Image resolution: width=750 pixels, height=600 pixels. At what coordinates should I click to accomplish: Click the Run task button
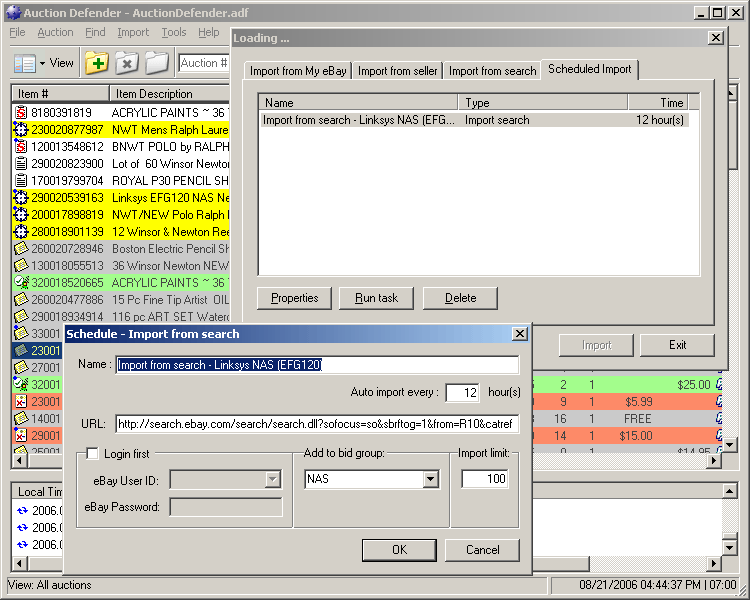(376, 298)
